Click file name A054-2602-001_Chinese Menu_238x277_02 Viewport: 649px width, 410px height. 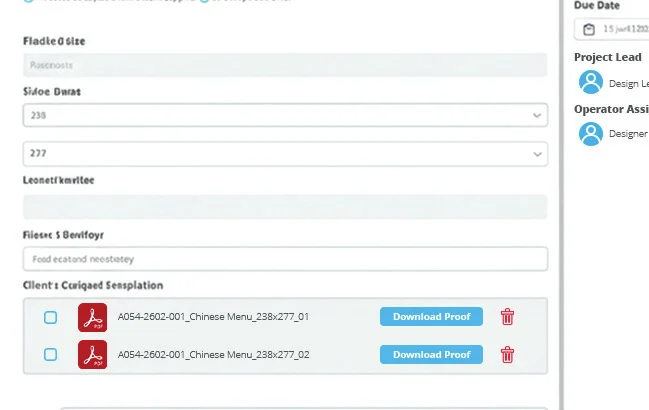click(x=213, y=355)
